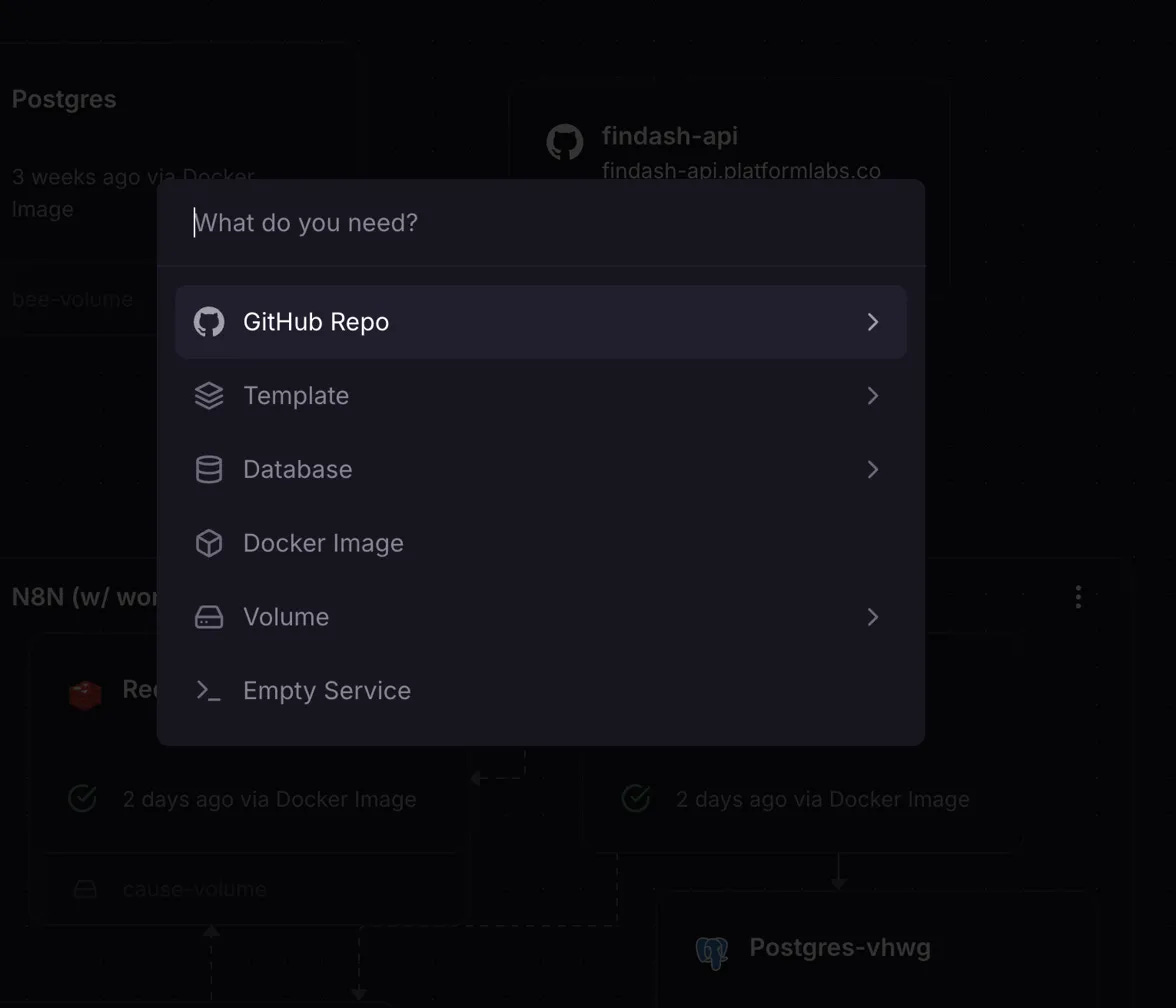This screenshot has width=1176, height=1008.
Task: Choose the Template menu entry
Action: (540, 395)
